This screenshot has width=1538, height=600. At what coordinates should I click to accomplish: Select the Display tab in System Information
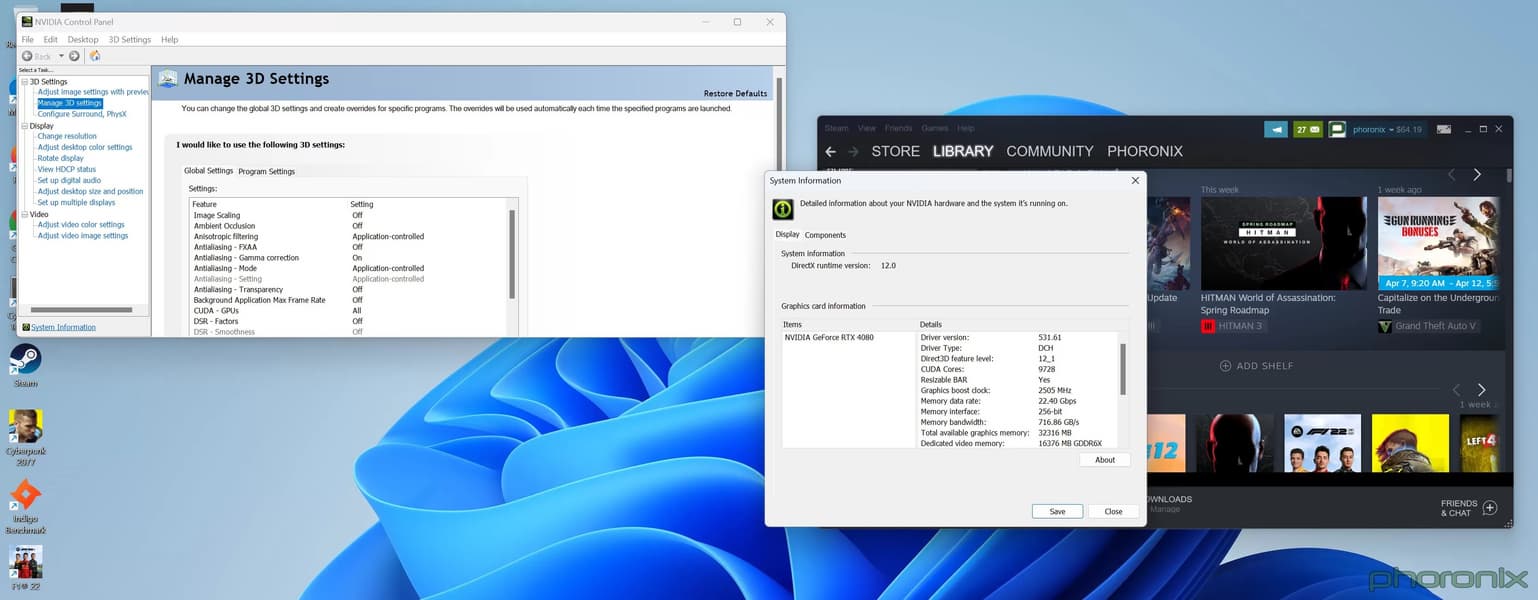coord(788,235)
